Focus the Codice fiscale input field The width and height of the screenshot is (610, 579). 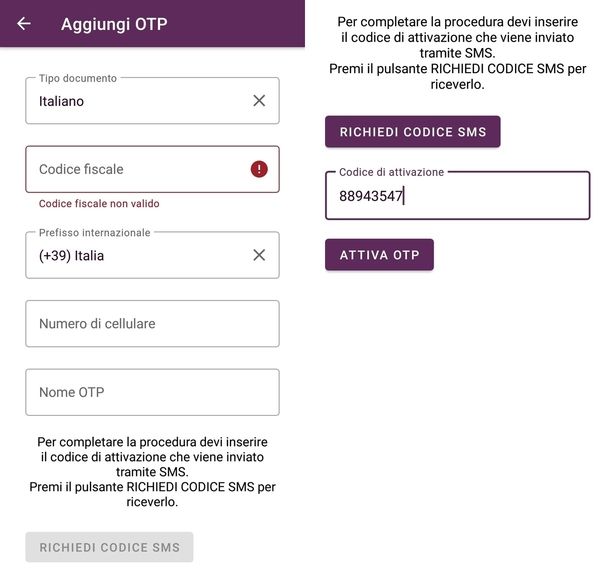152,169
